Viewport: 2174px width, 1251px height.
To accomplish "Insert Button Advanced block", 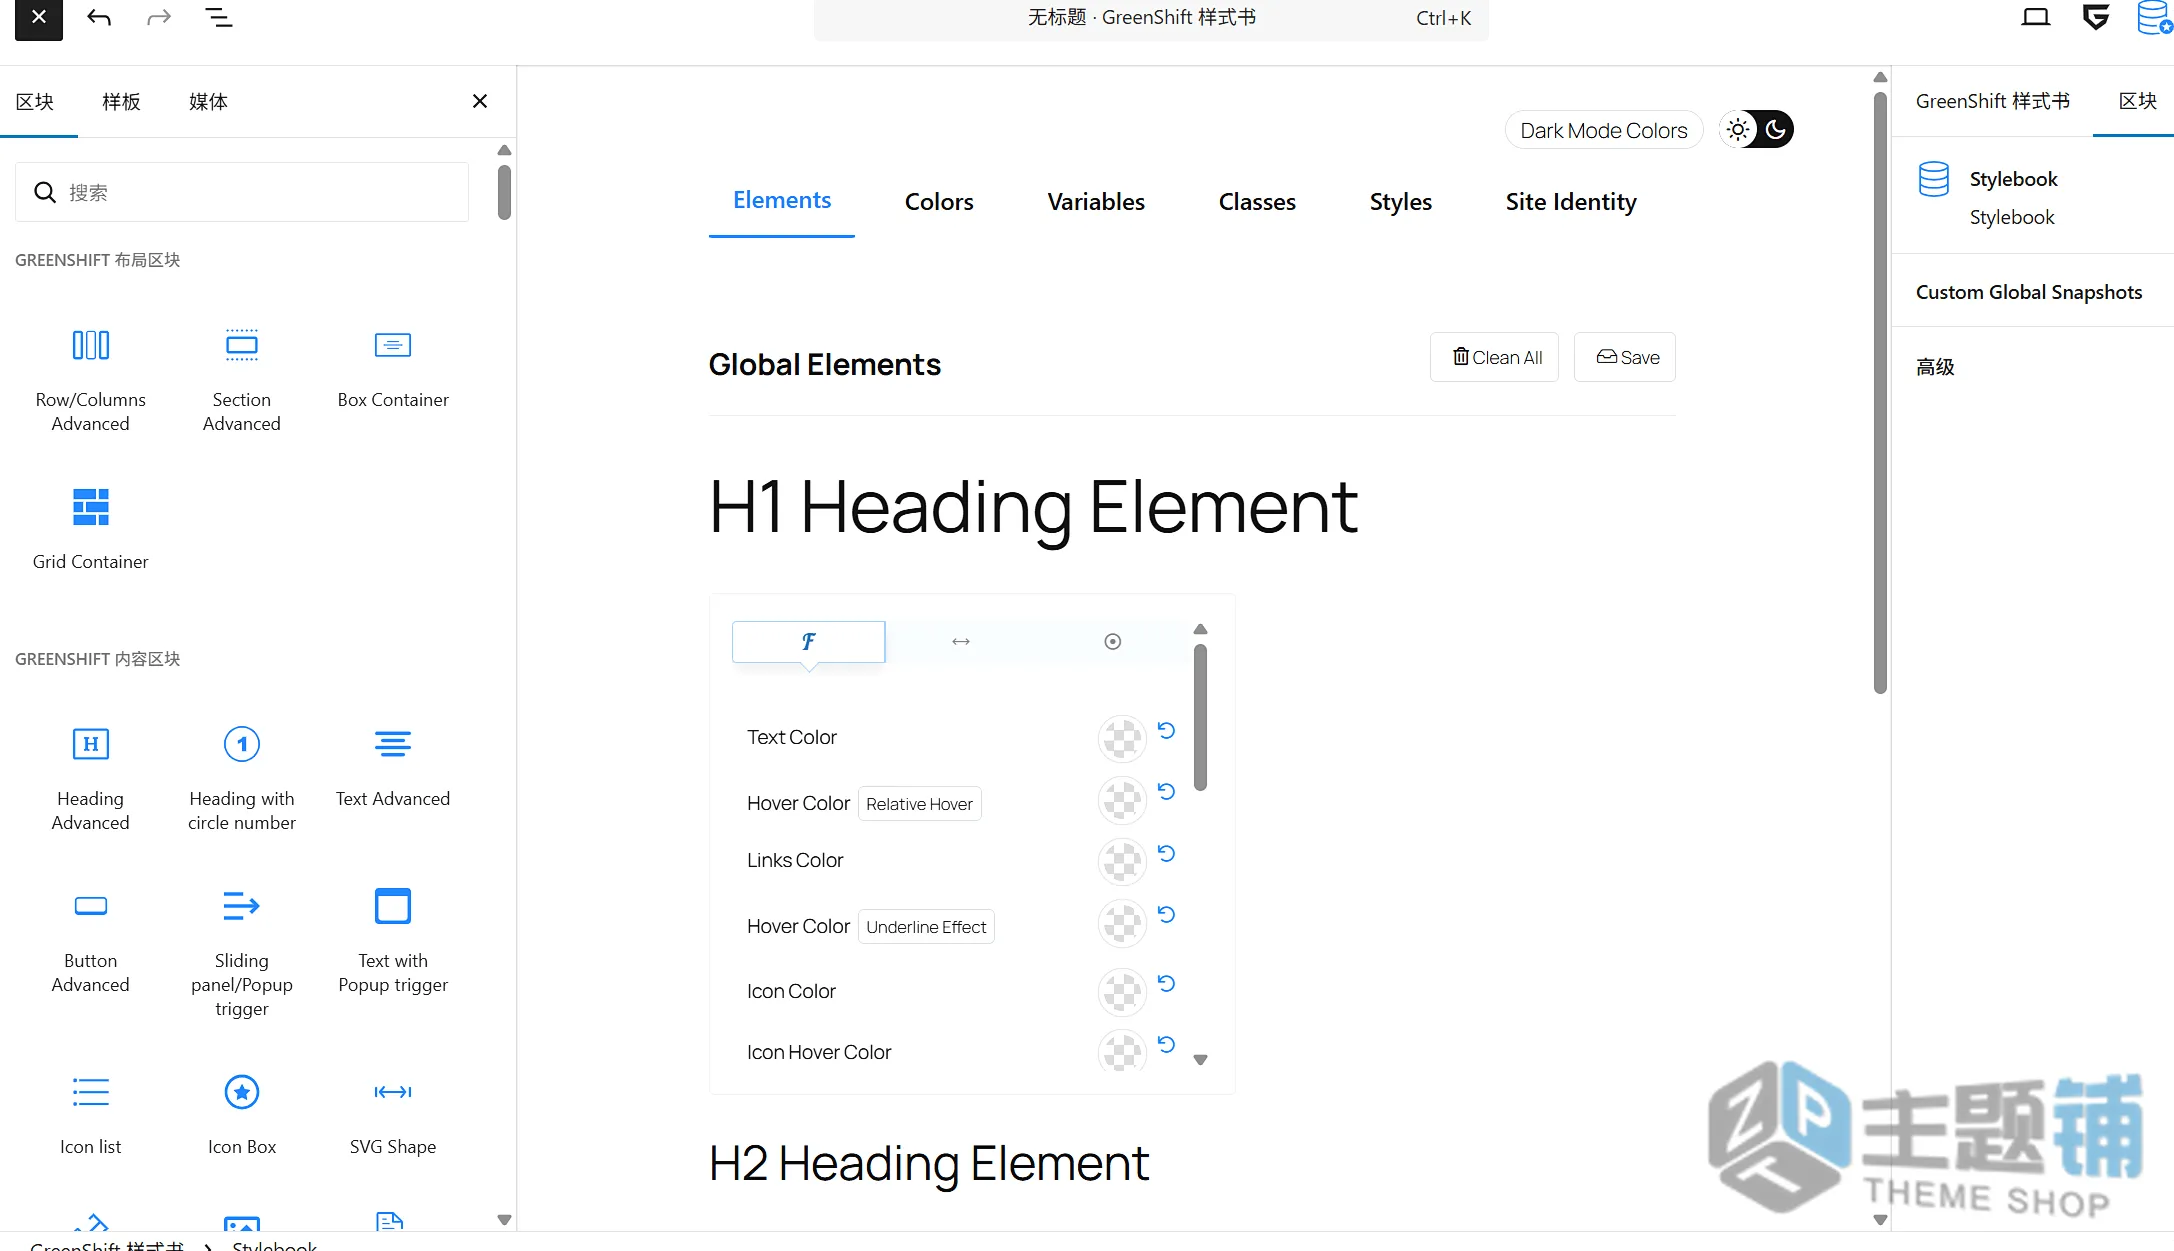I will (x=90, y=940).
